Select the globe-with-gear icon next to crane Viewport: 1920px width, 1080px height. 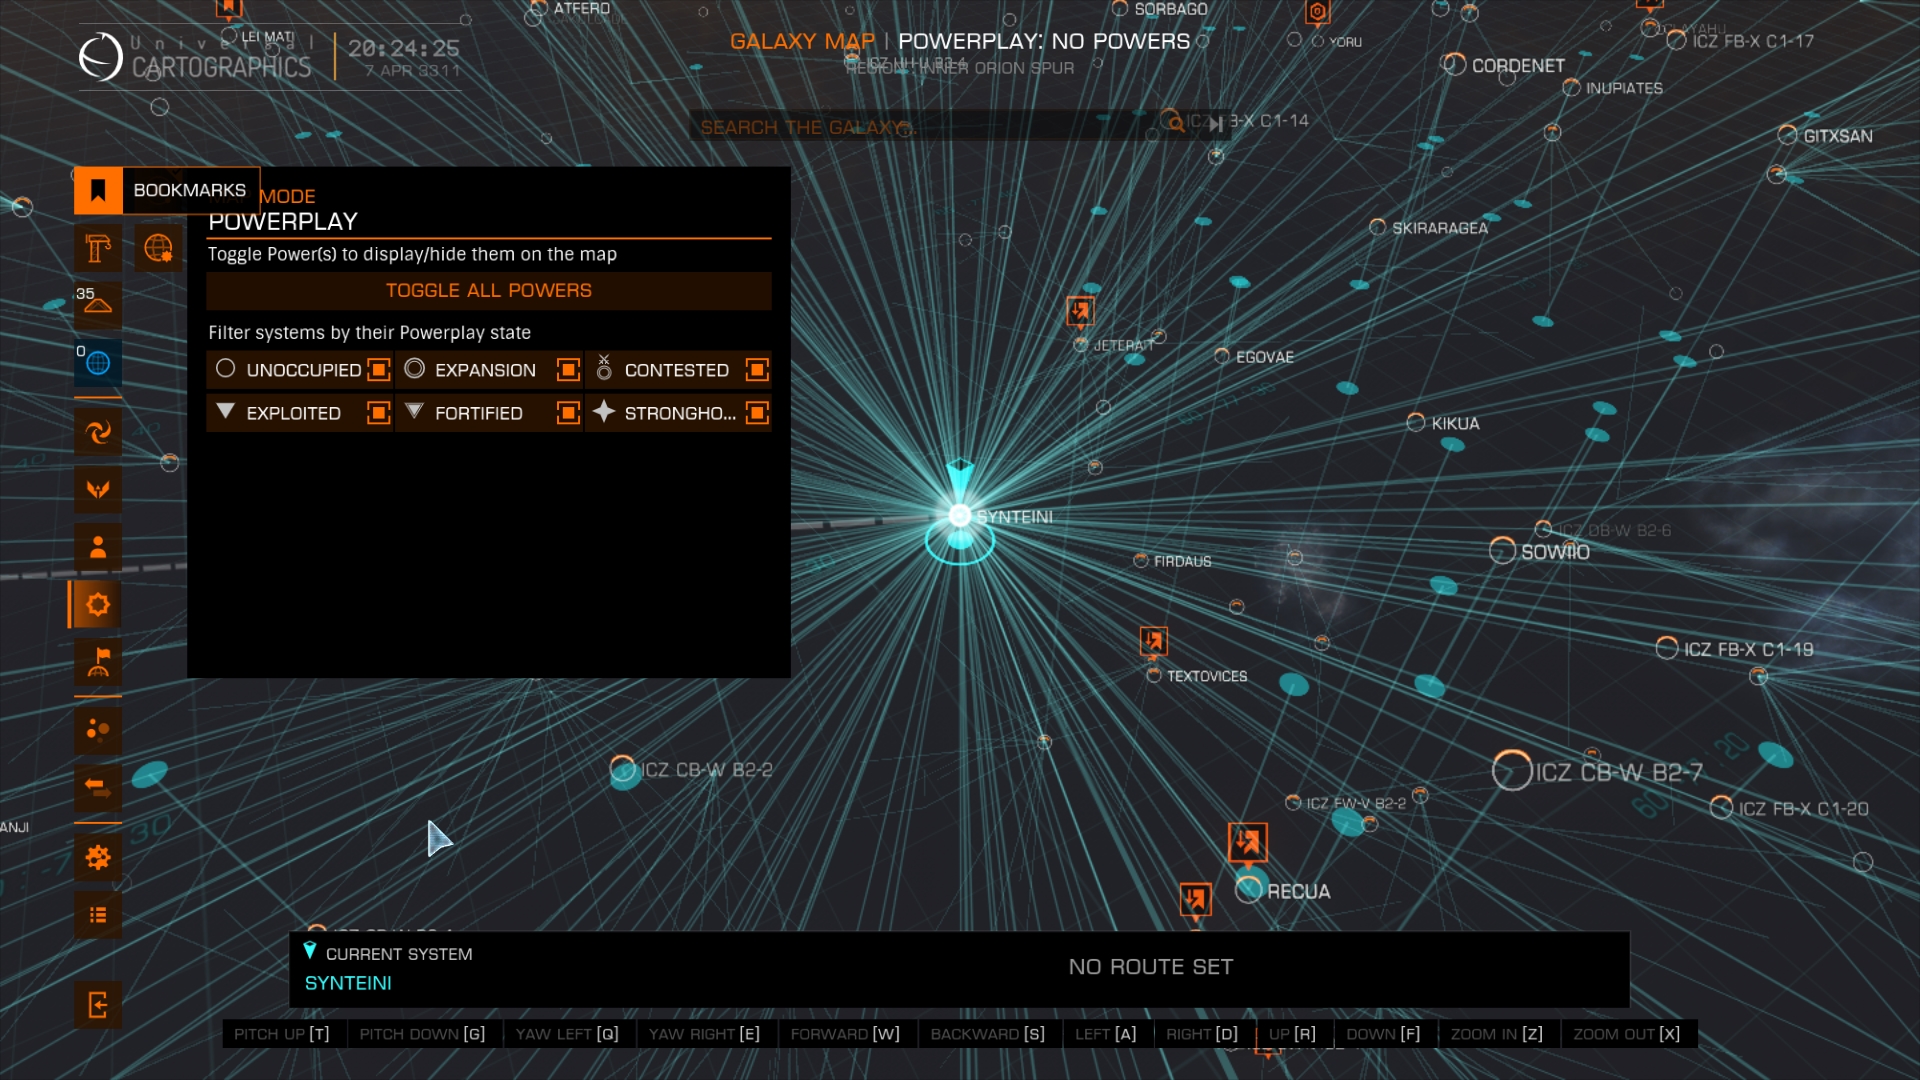[x=158, y=248]
